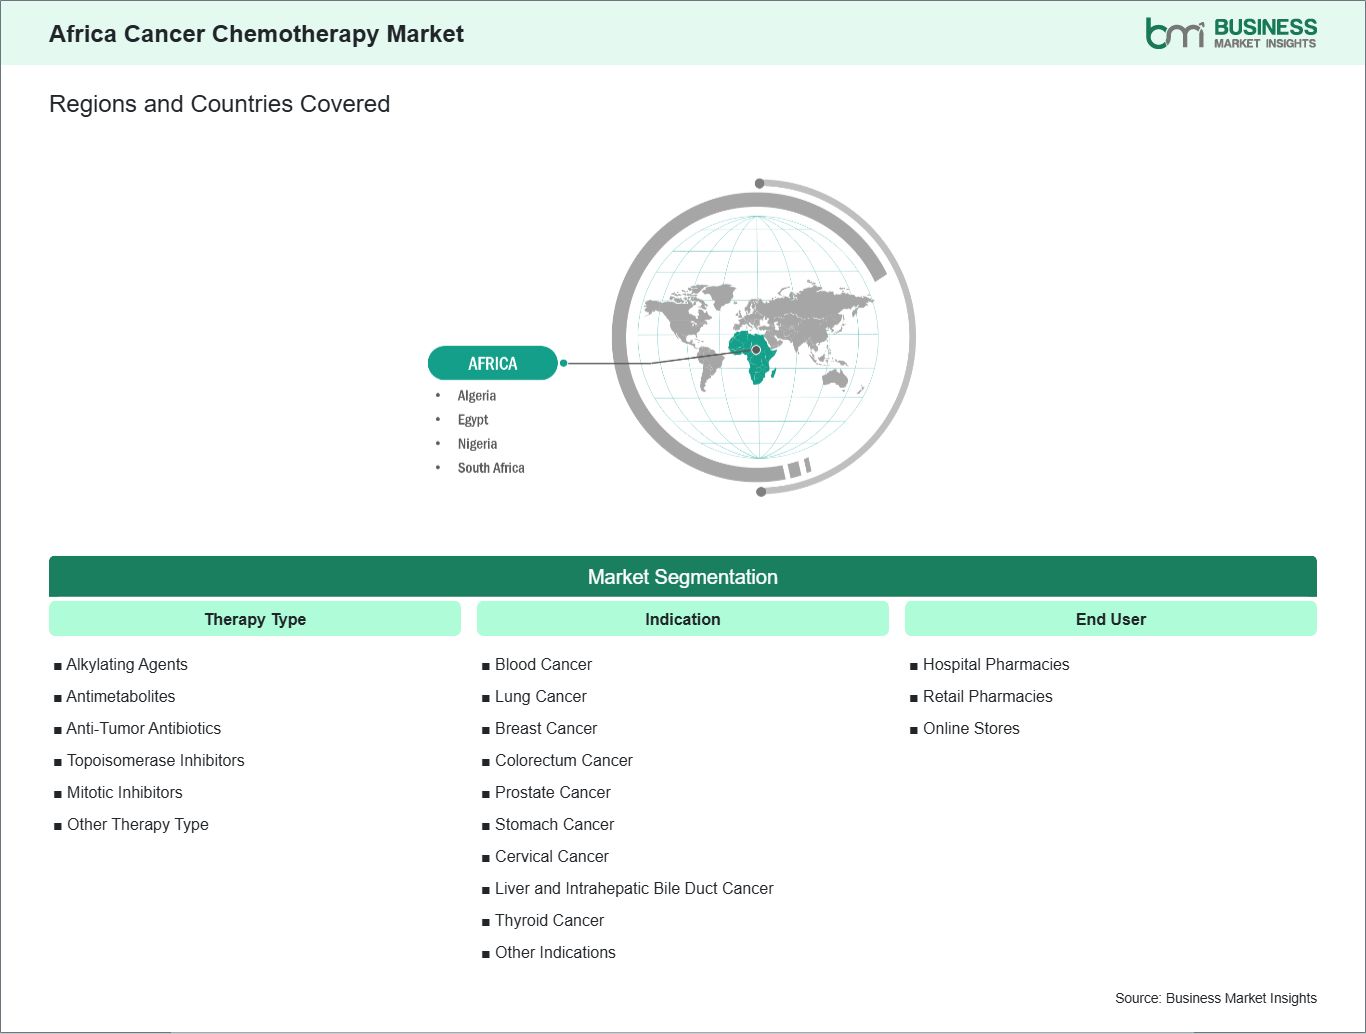Click the Source: Business Market Insights text
1366x1034 pixels.
[1215, 998]
